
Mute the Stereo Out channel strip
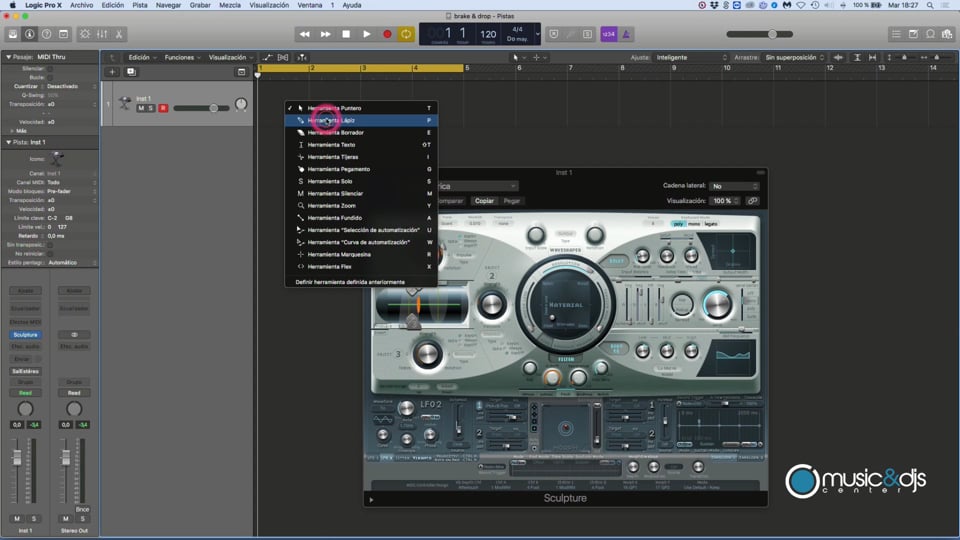pos(66,519)
